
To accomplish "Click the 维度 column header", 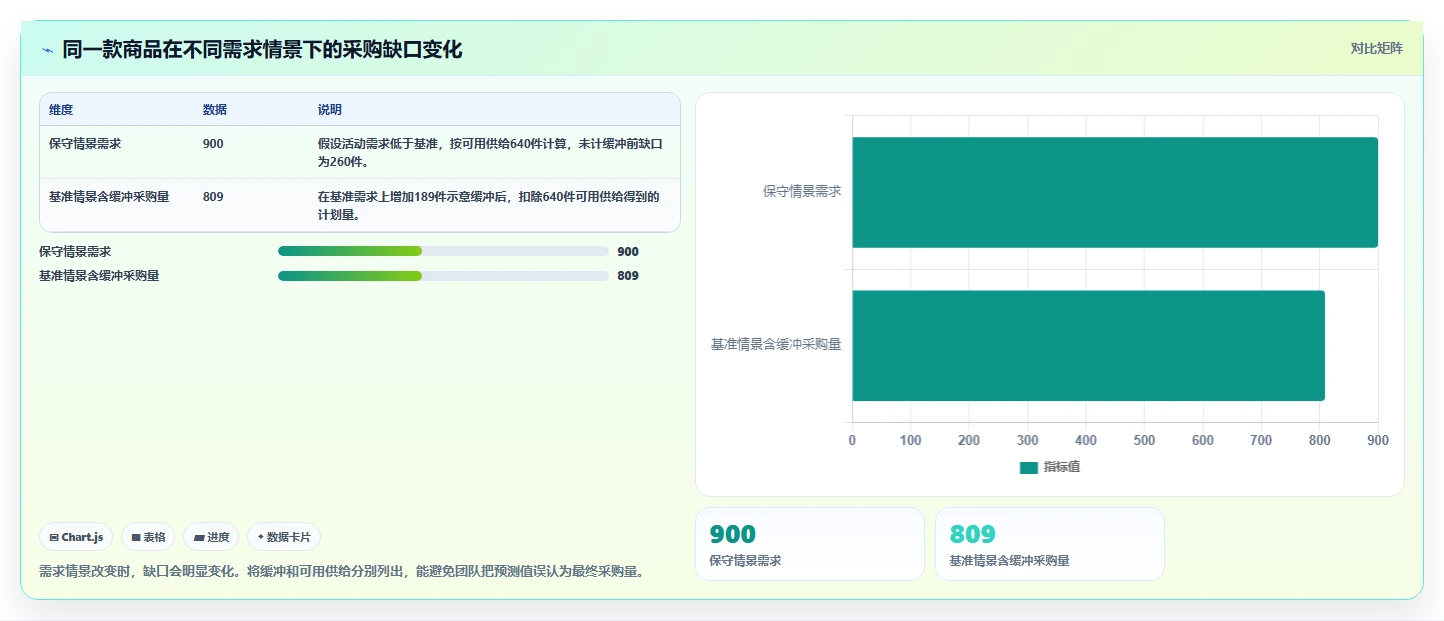I will tap(61, 110).
